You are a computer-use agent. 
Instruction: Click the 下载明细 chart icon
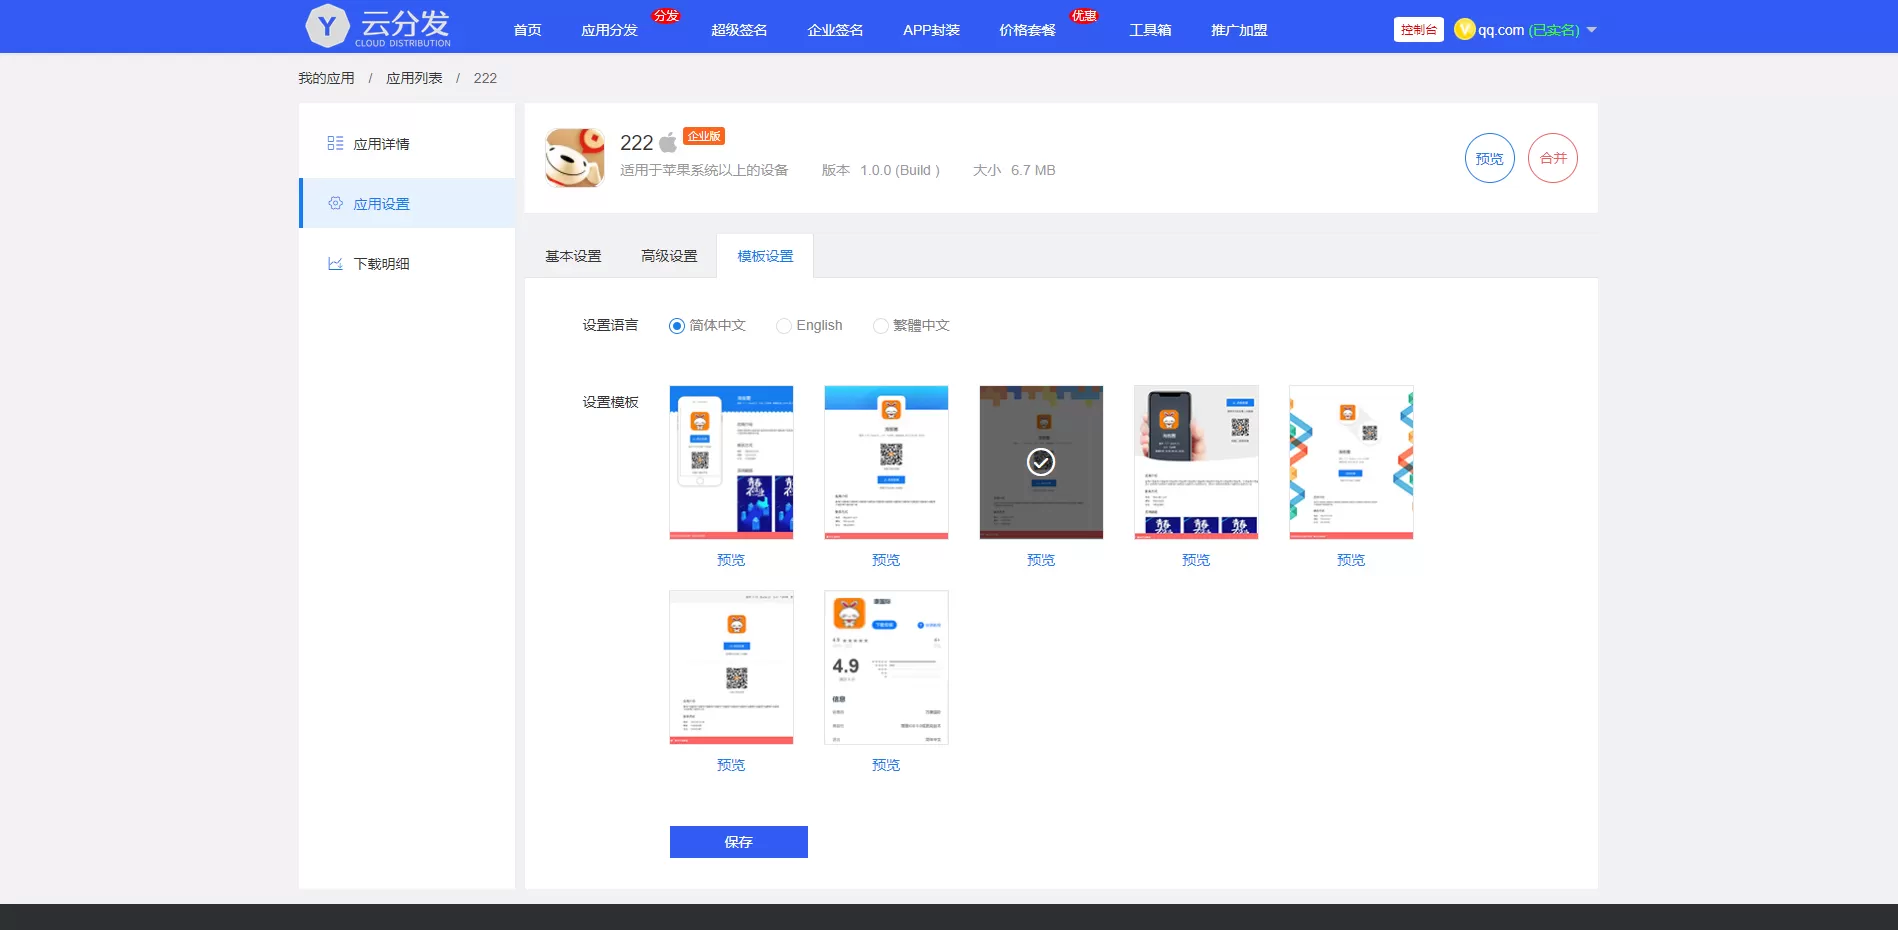(335, 264)
